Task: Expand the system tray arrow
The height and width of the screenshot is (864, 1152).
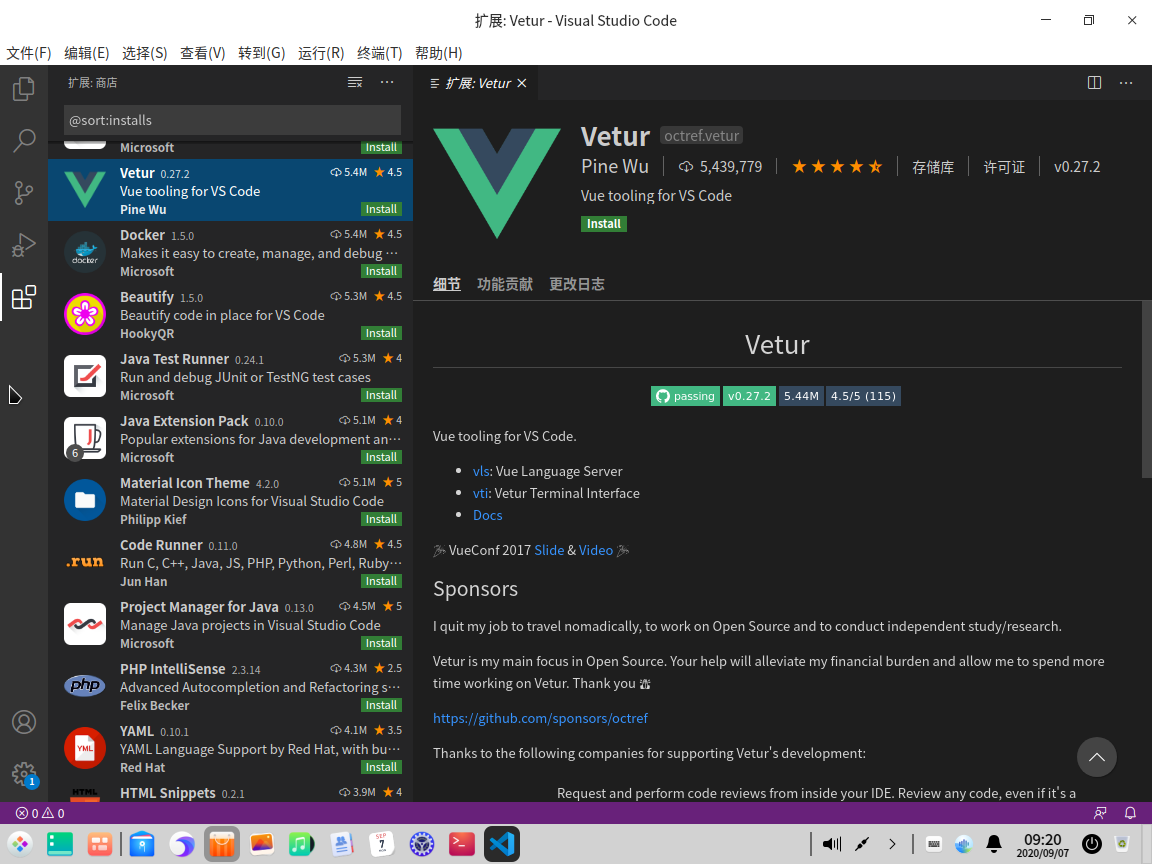Action: point(892,844)
